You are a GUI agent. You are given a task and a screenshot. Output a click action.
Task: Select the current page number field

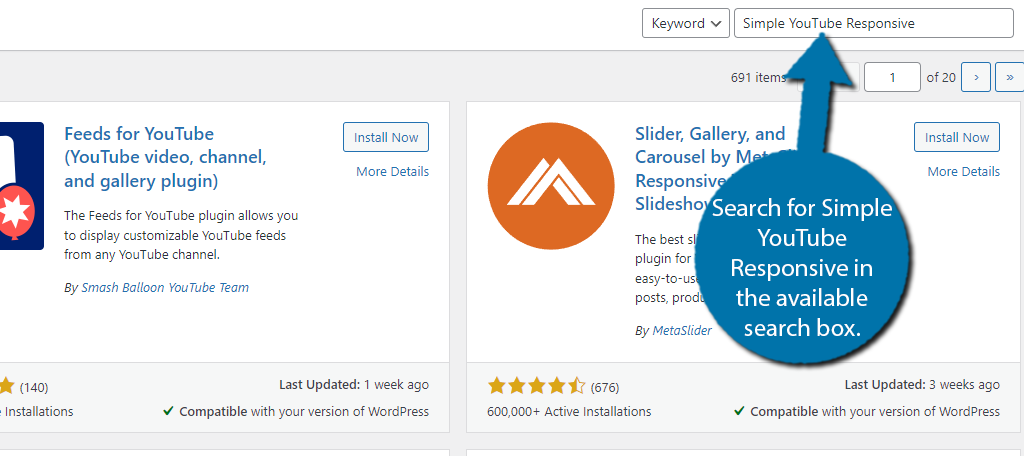point(892,77)
